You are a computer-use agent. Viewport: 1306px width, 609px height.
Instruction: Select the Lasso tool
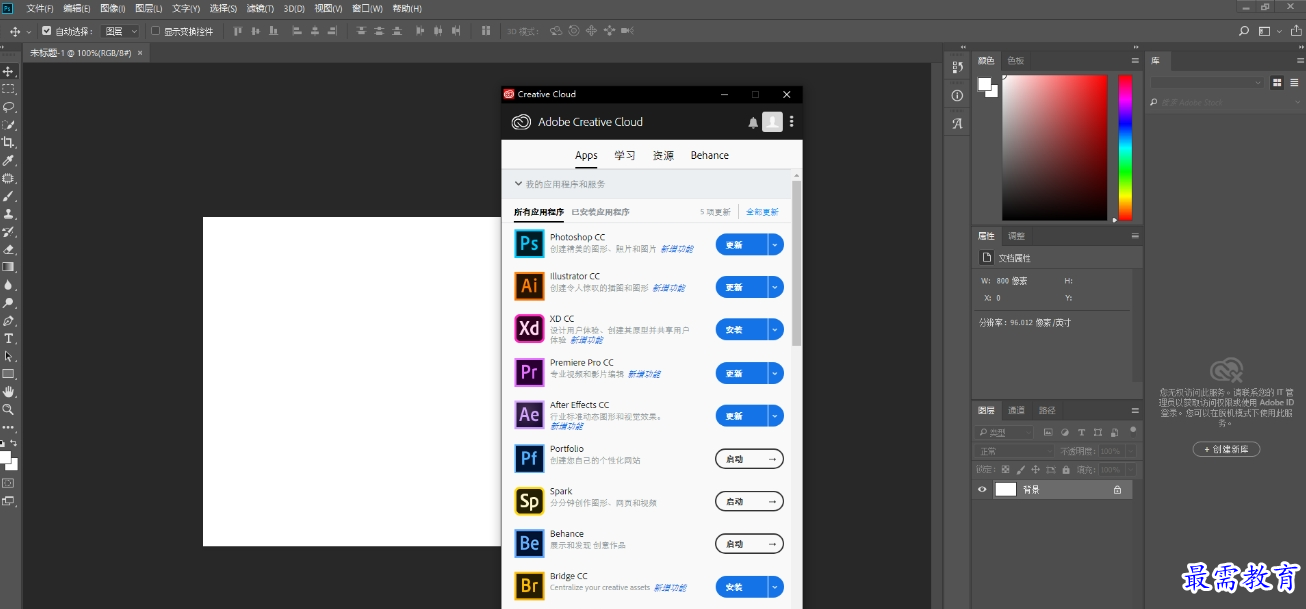8,107
